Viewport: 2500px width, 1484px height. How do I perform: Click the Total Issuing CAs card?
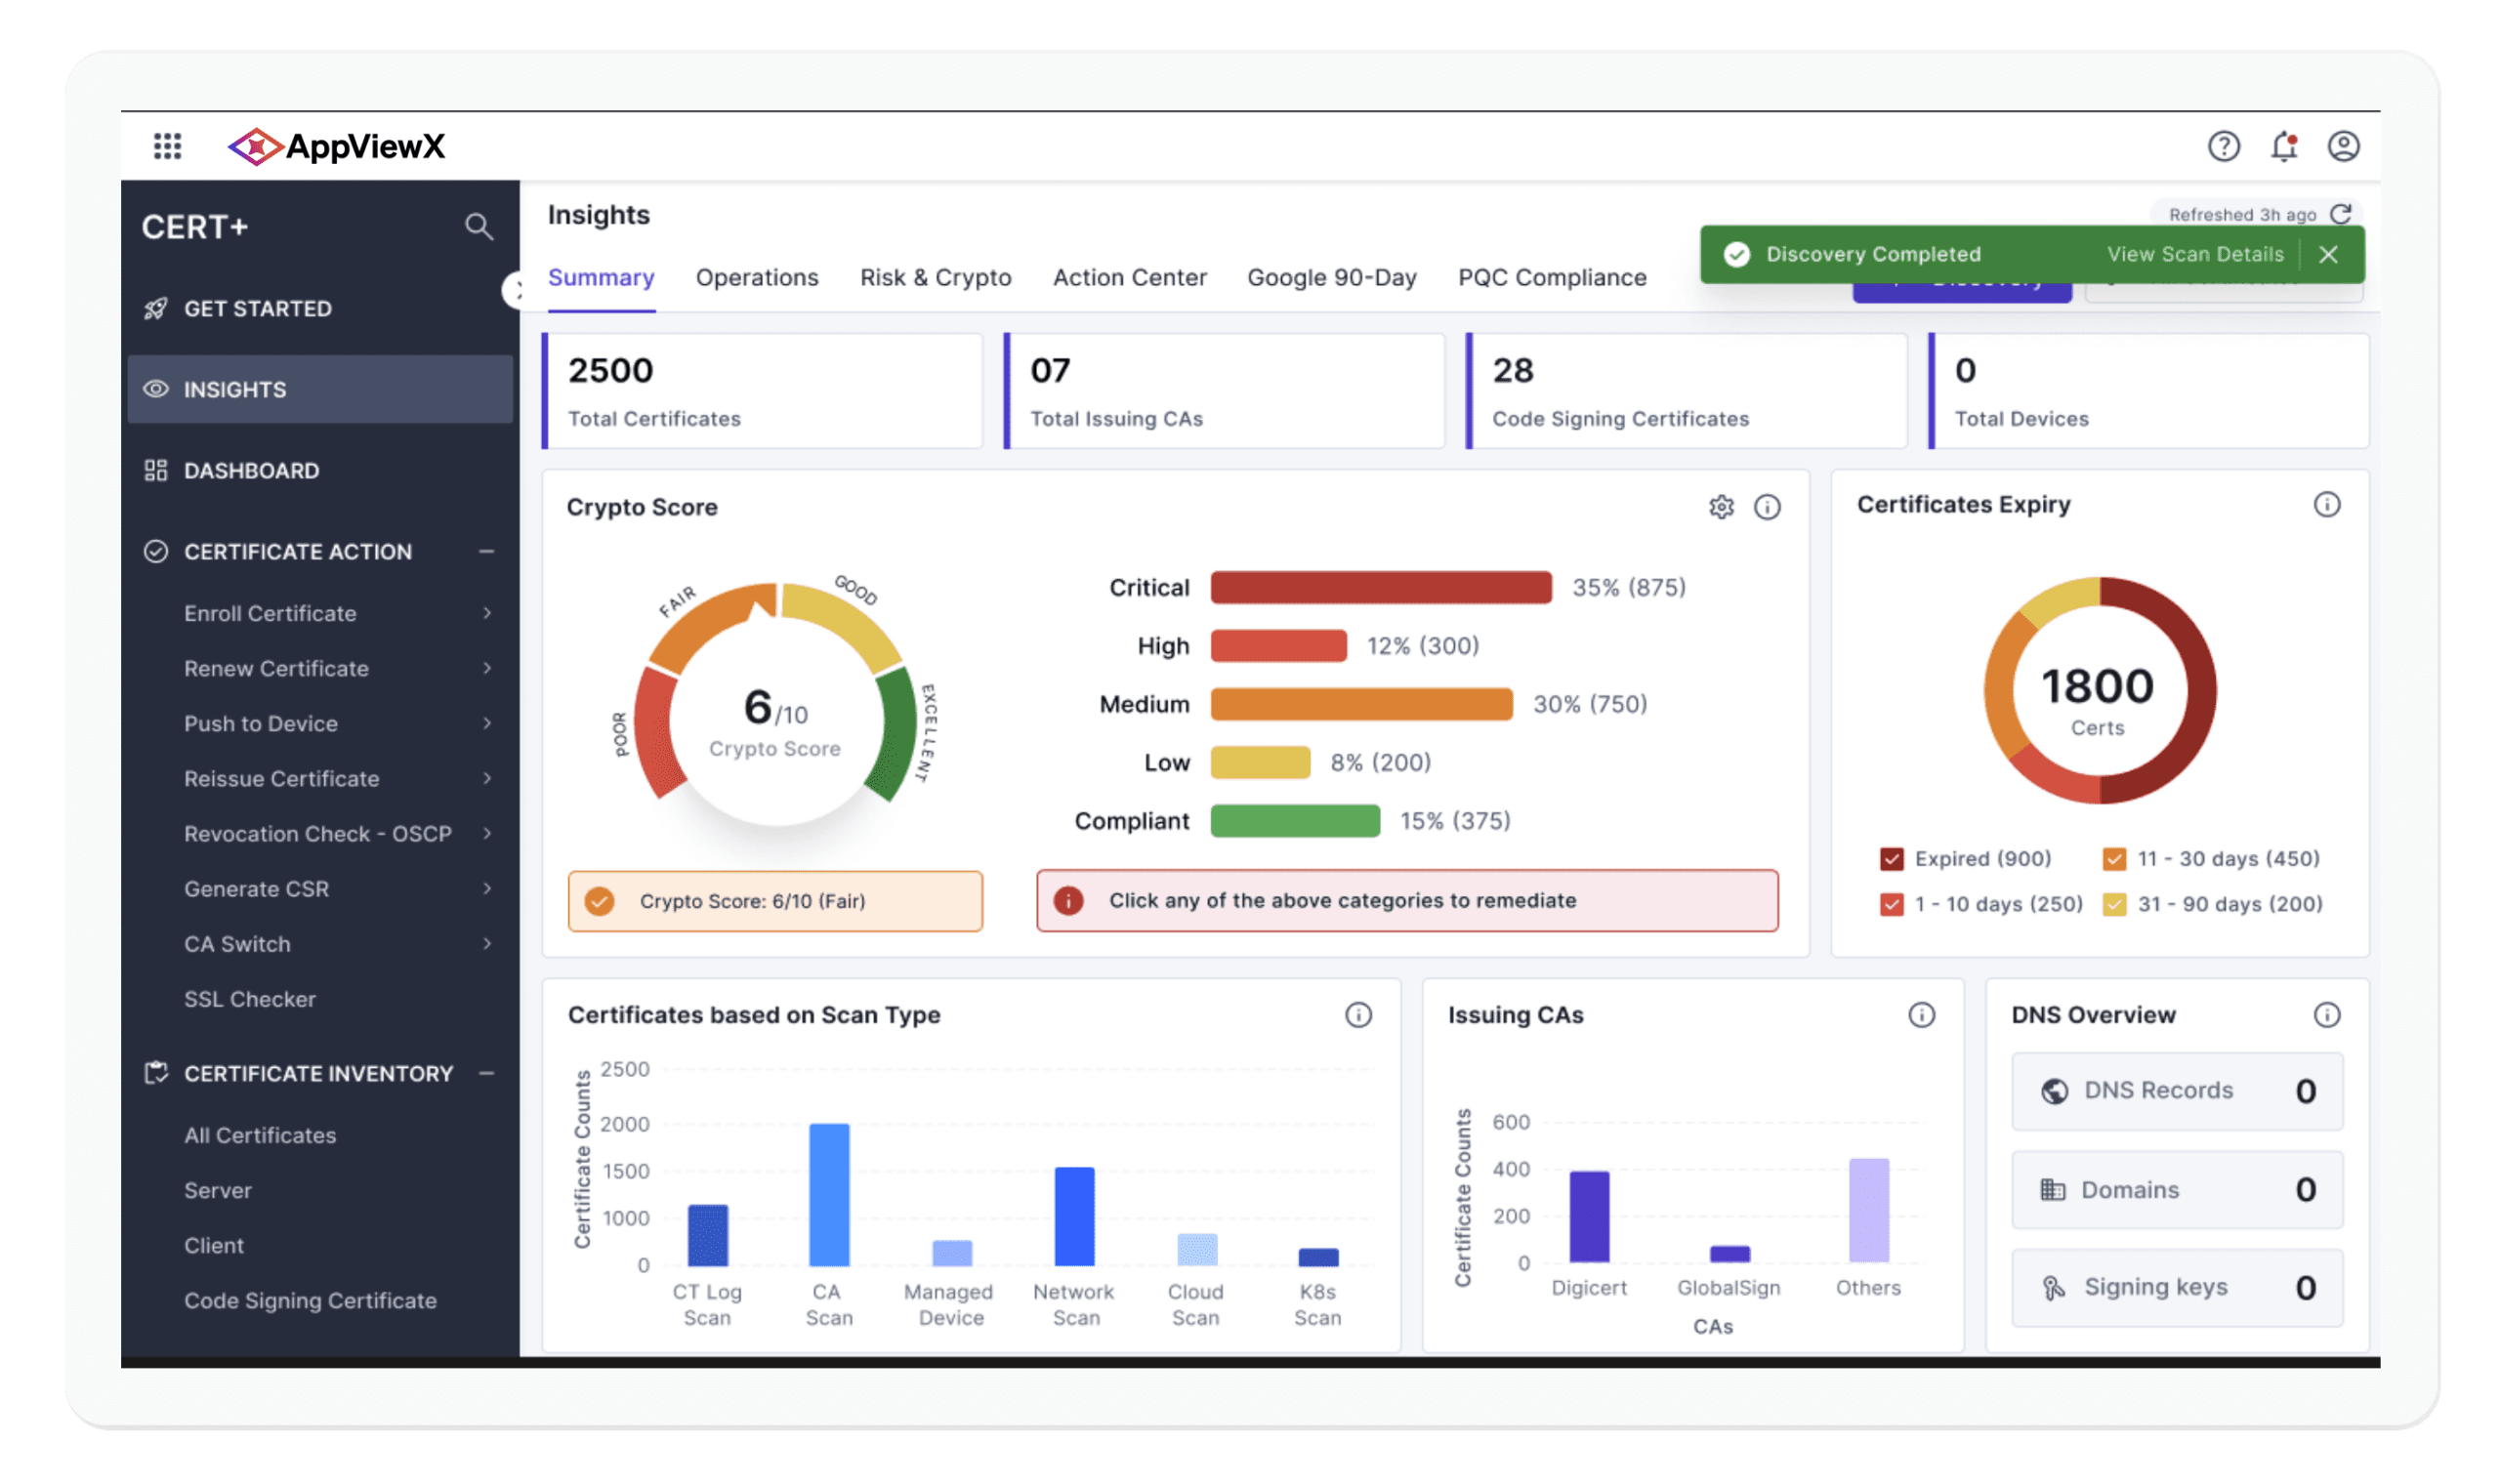1224,391
